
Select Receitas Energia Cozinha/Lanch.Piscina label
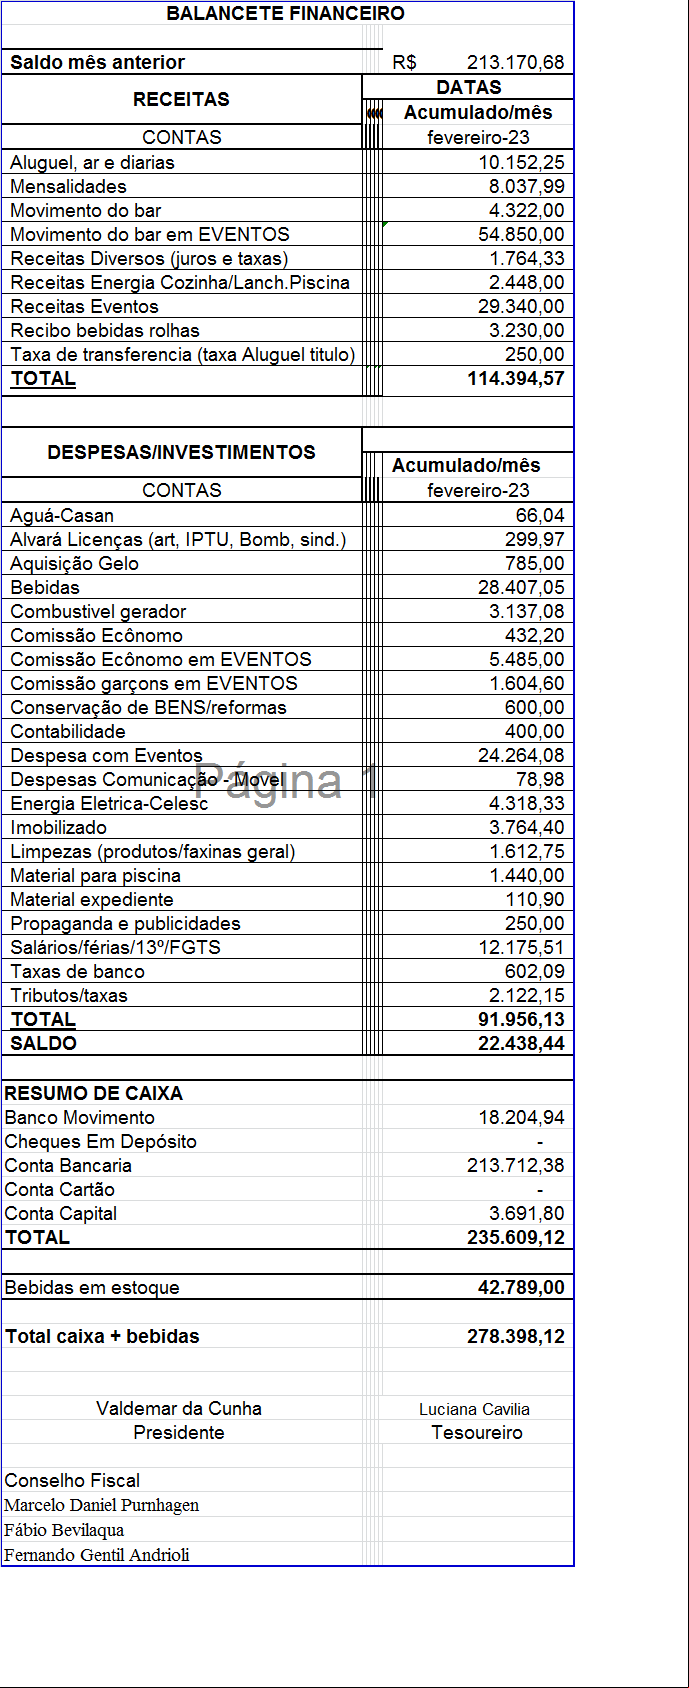180,282
